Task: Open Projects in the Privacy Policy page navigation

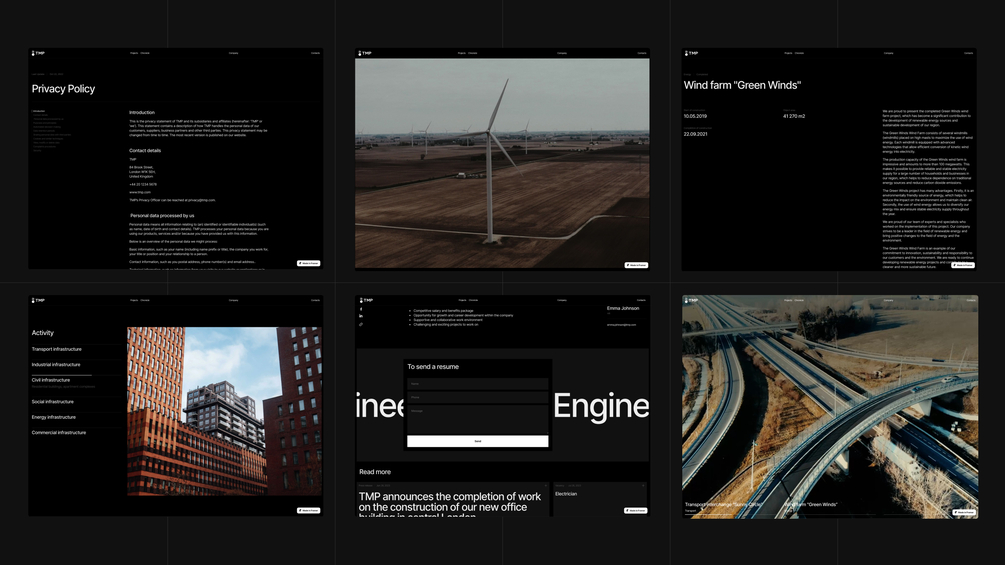Action: coord(134,53)
